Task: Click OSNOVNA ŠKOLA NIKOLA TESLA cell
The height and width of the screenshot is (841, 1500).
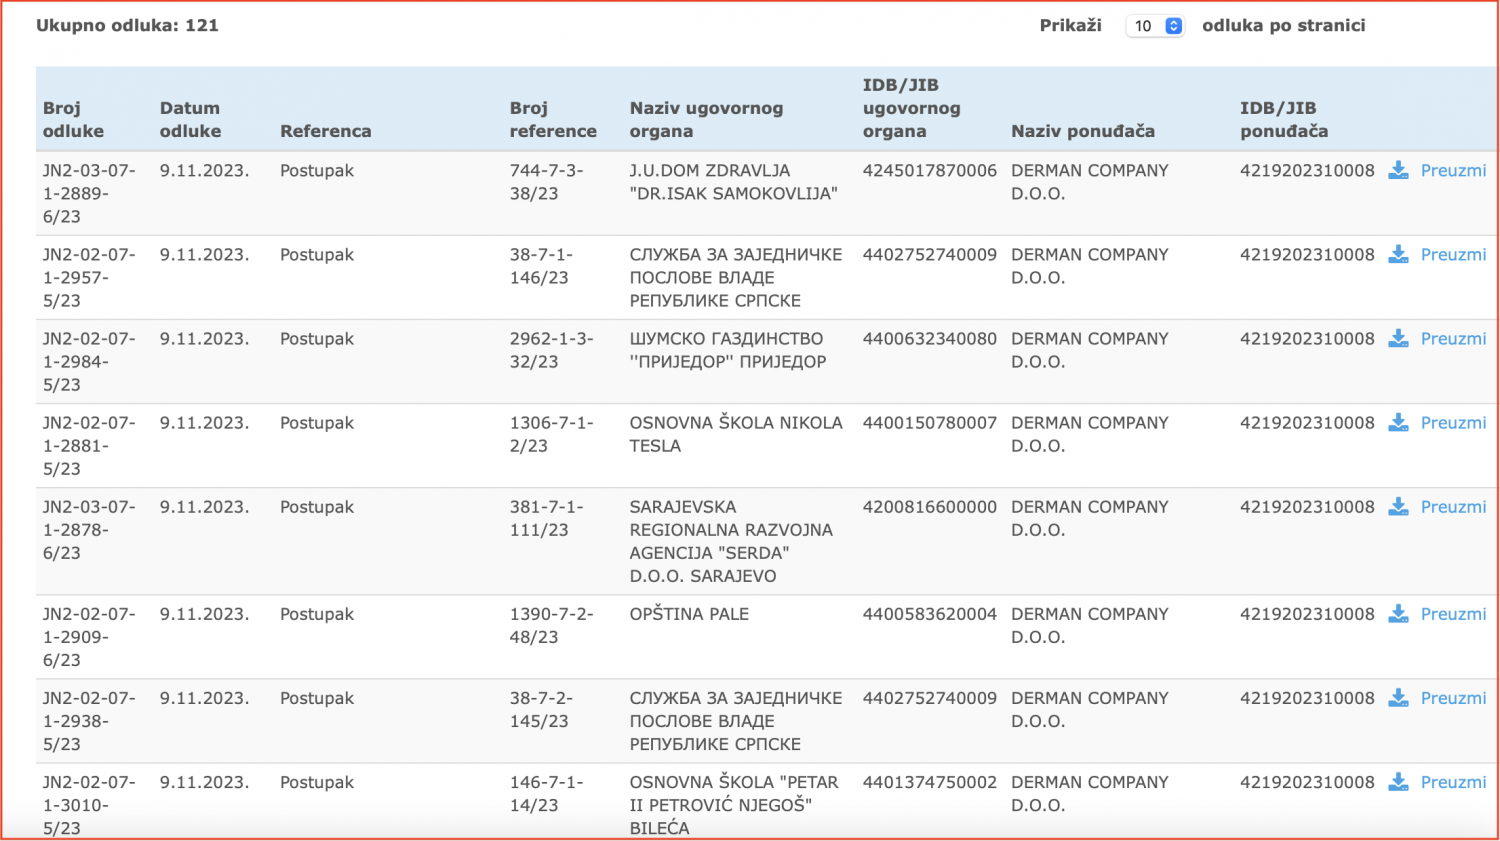Action: [736, 434]
